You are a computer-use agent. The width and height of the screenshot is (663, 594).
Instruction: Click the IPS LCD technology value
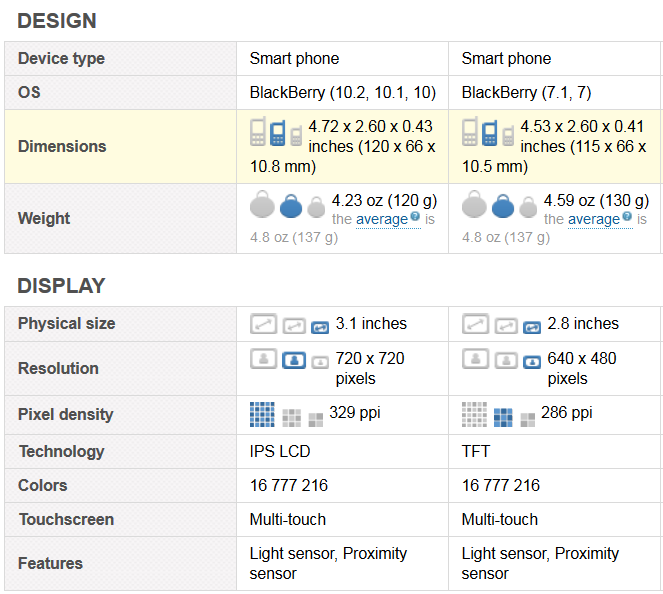click(x=280, y=452)
